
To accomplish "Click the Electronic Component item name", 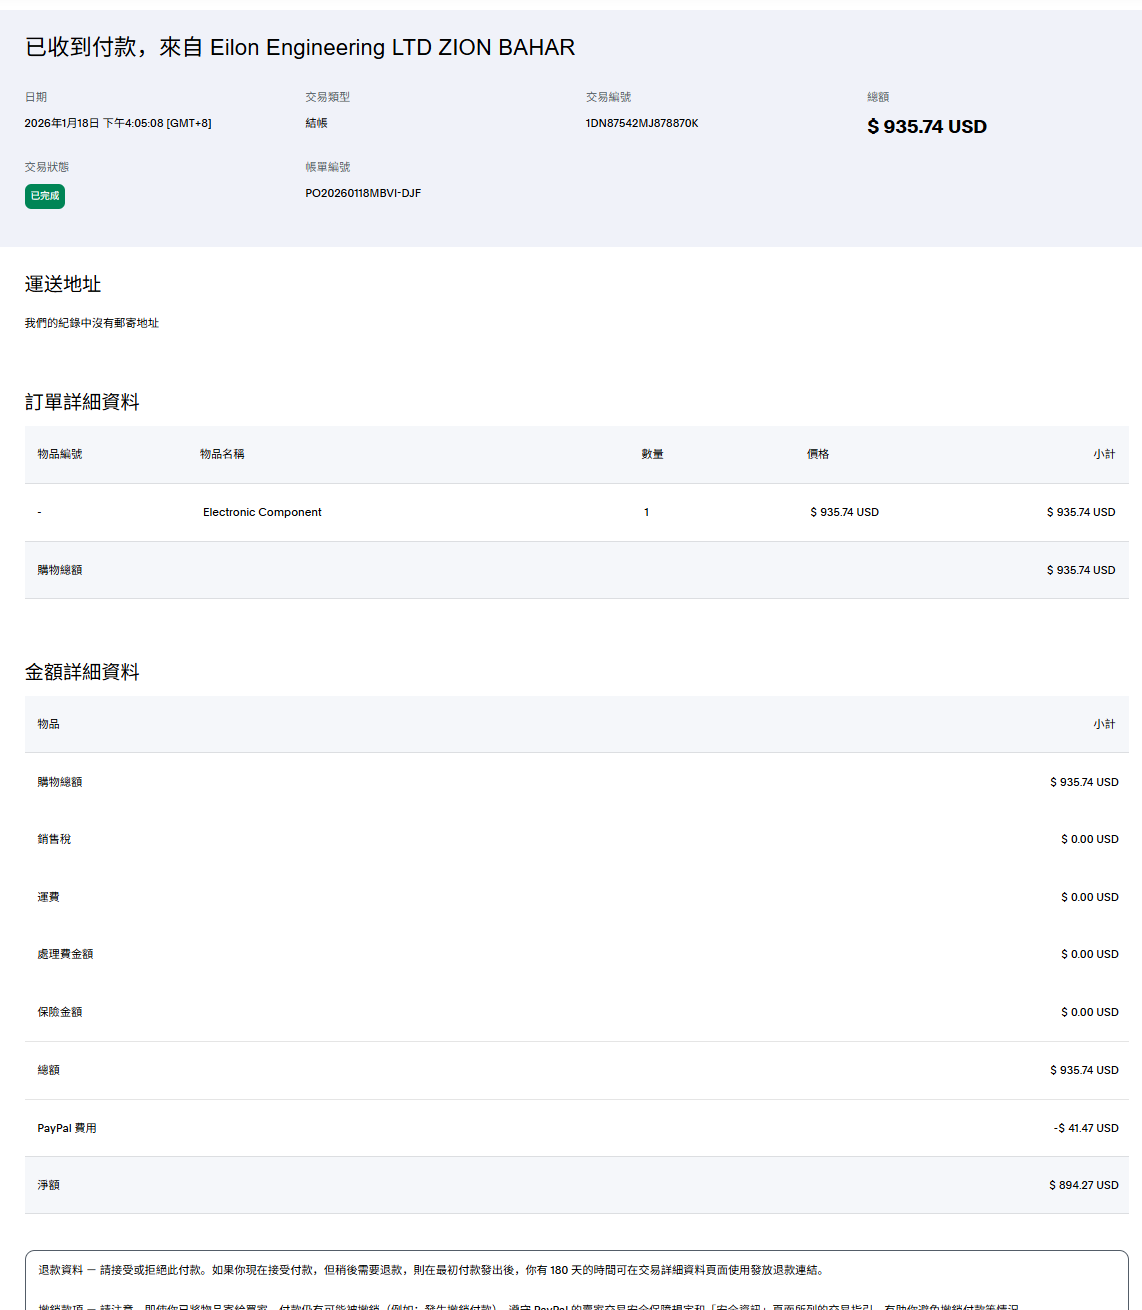I will (262, 512).
